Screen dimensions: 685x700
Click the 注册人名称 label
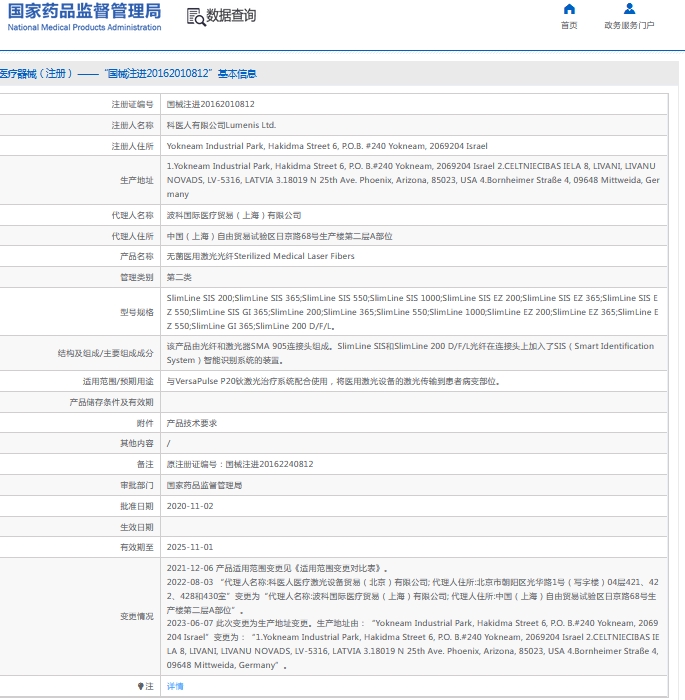click(x=133, y=125)
